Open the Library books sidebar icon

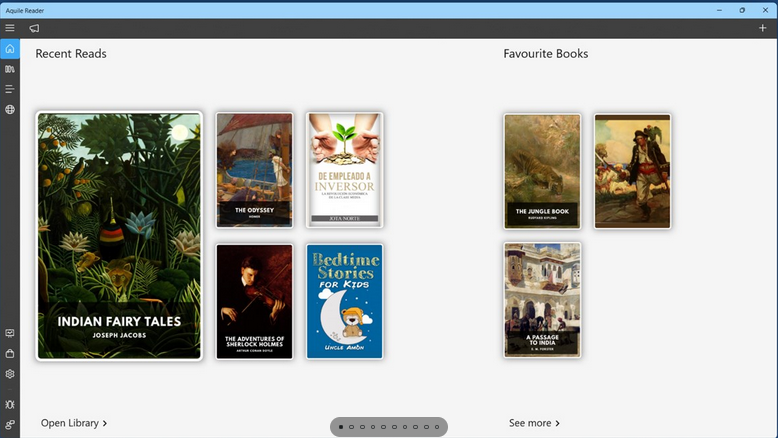pos(10,69)
